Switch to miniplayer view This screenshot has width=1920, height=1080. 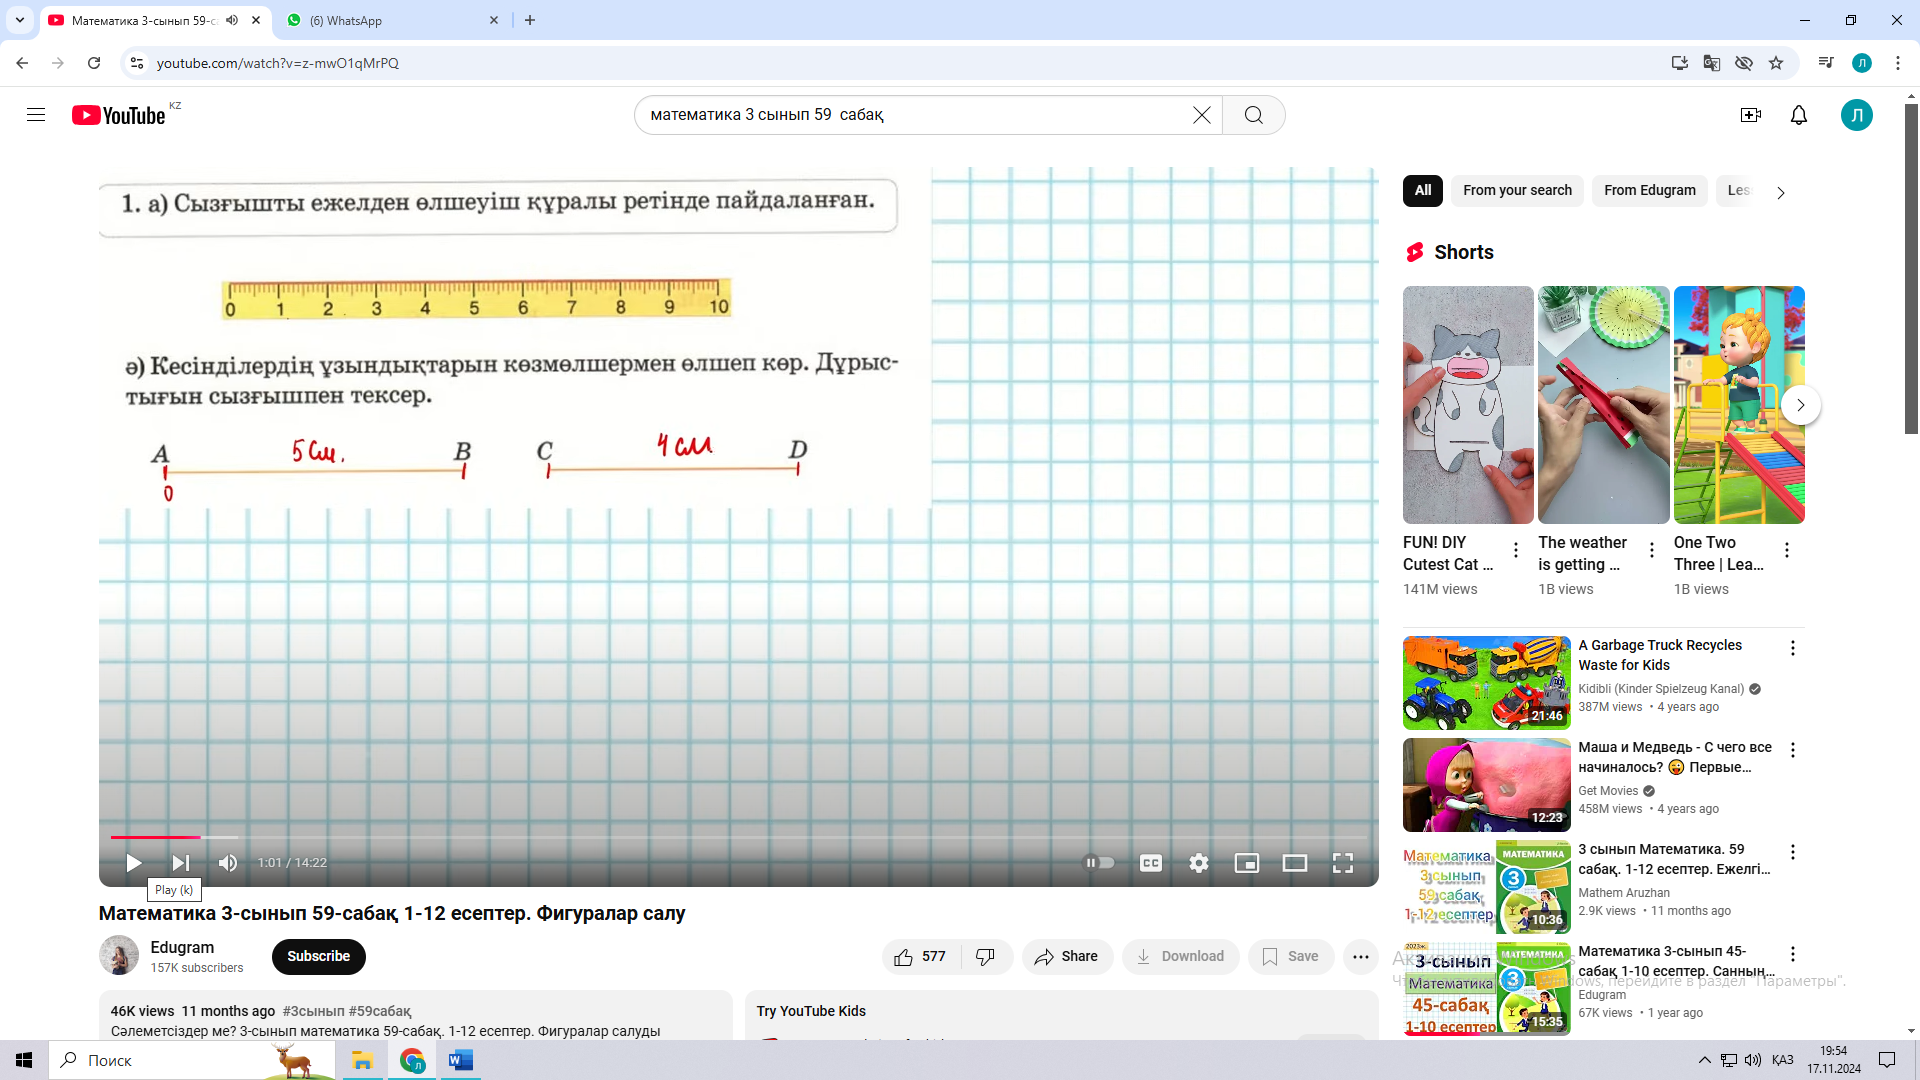[x=1246, y=863]
